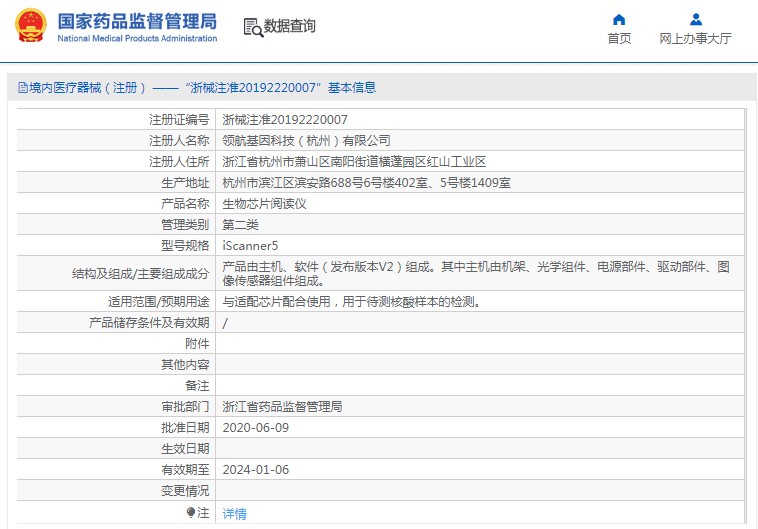Click approval date 2020-06-09
This screenshot has width=758, height=529.
click(x=255, y=428)
